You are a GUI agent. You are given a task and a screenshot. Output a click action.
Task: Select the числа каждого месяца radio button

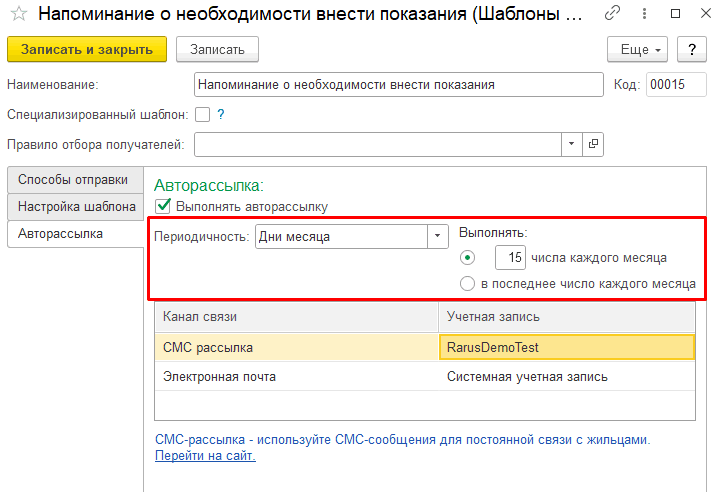(x=467, y=258)
